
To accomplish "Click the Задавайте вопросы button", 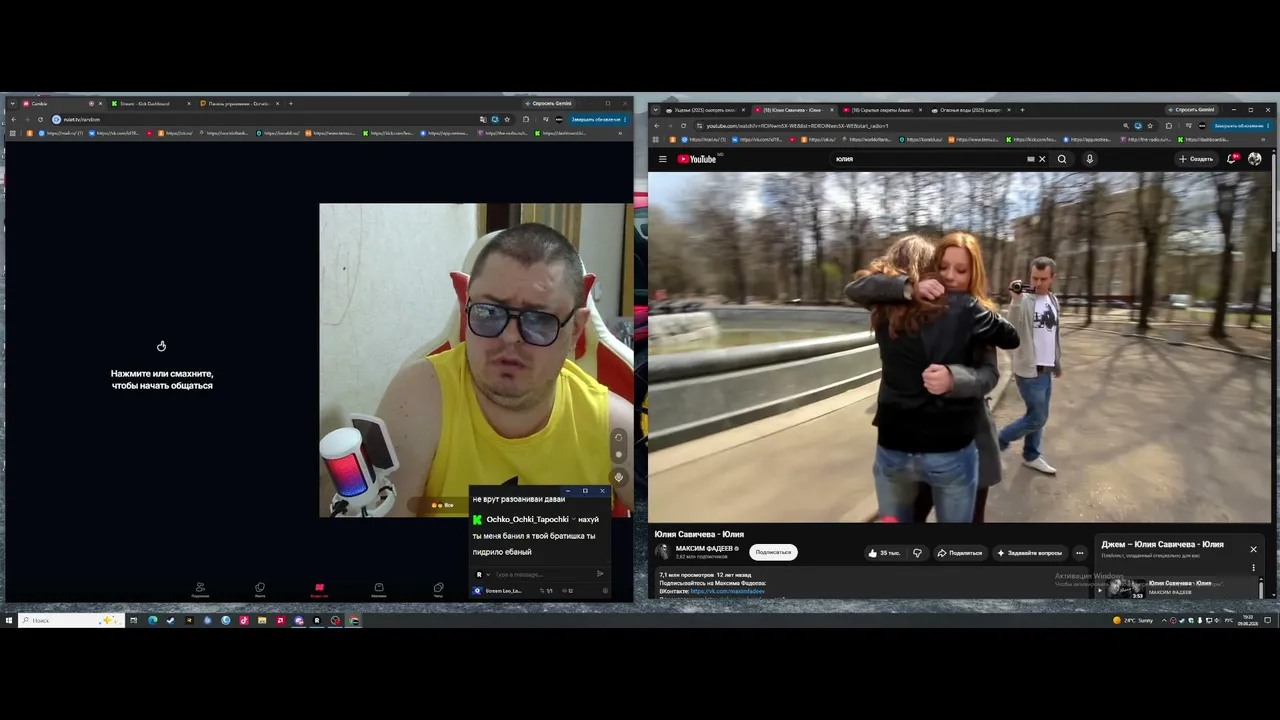I will tap(1030, 553).
